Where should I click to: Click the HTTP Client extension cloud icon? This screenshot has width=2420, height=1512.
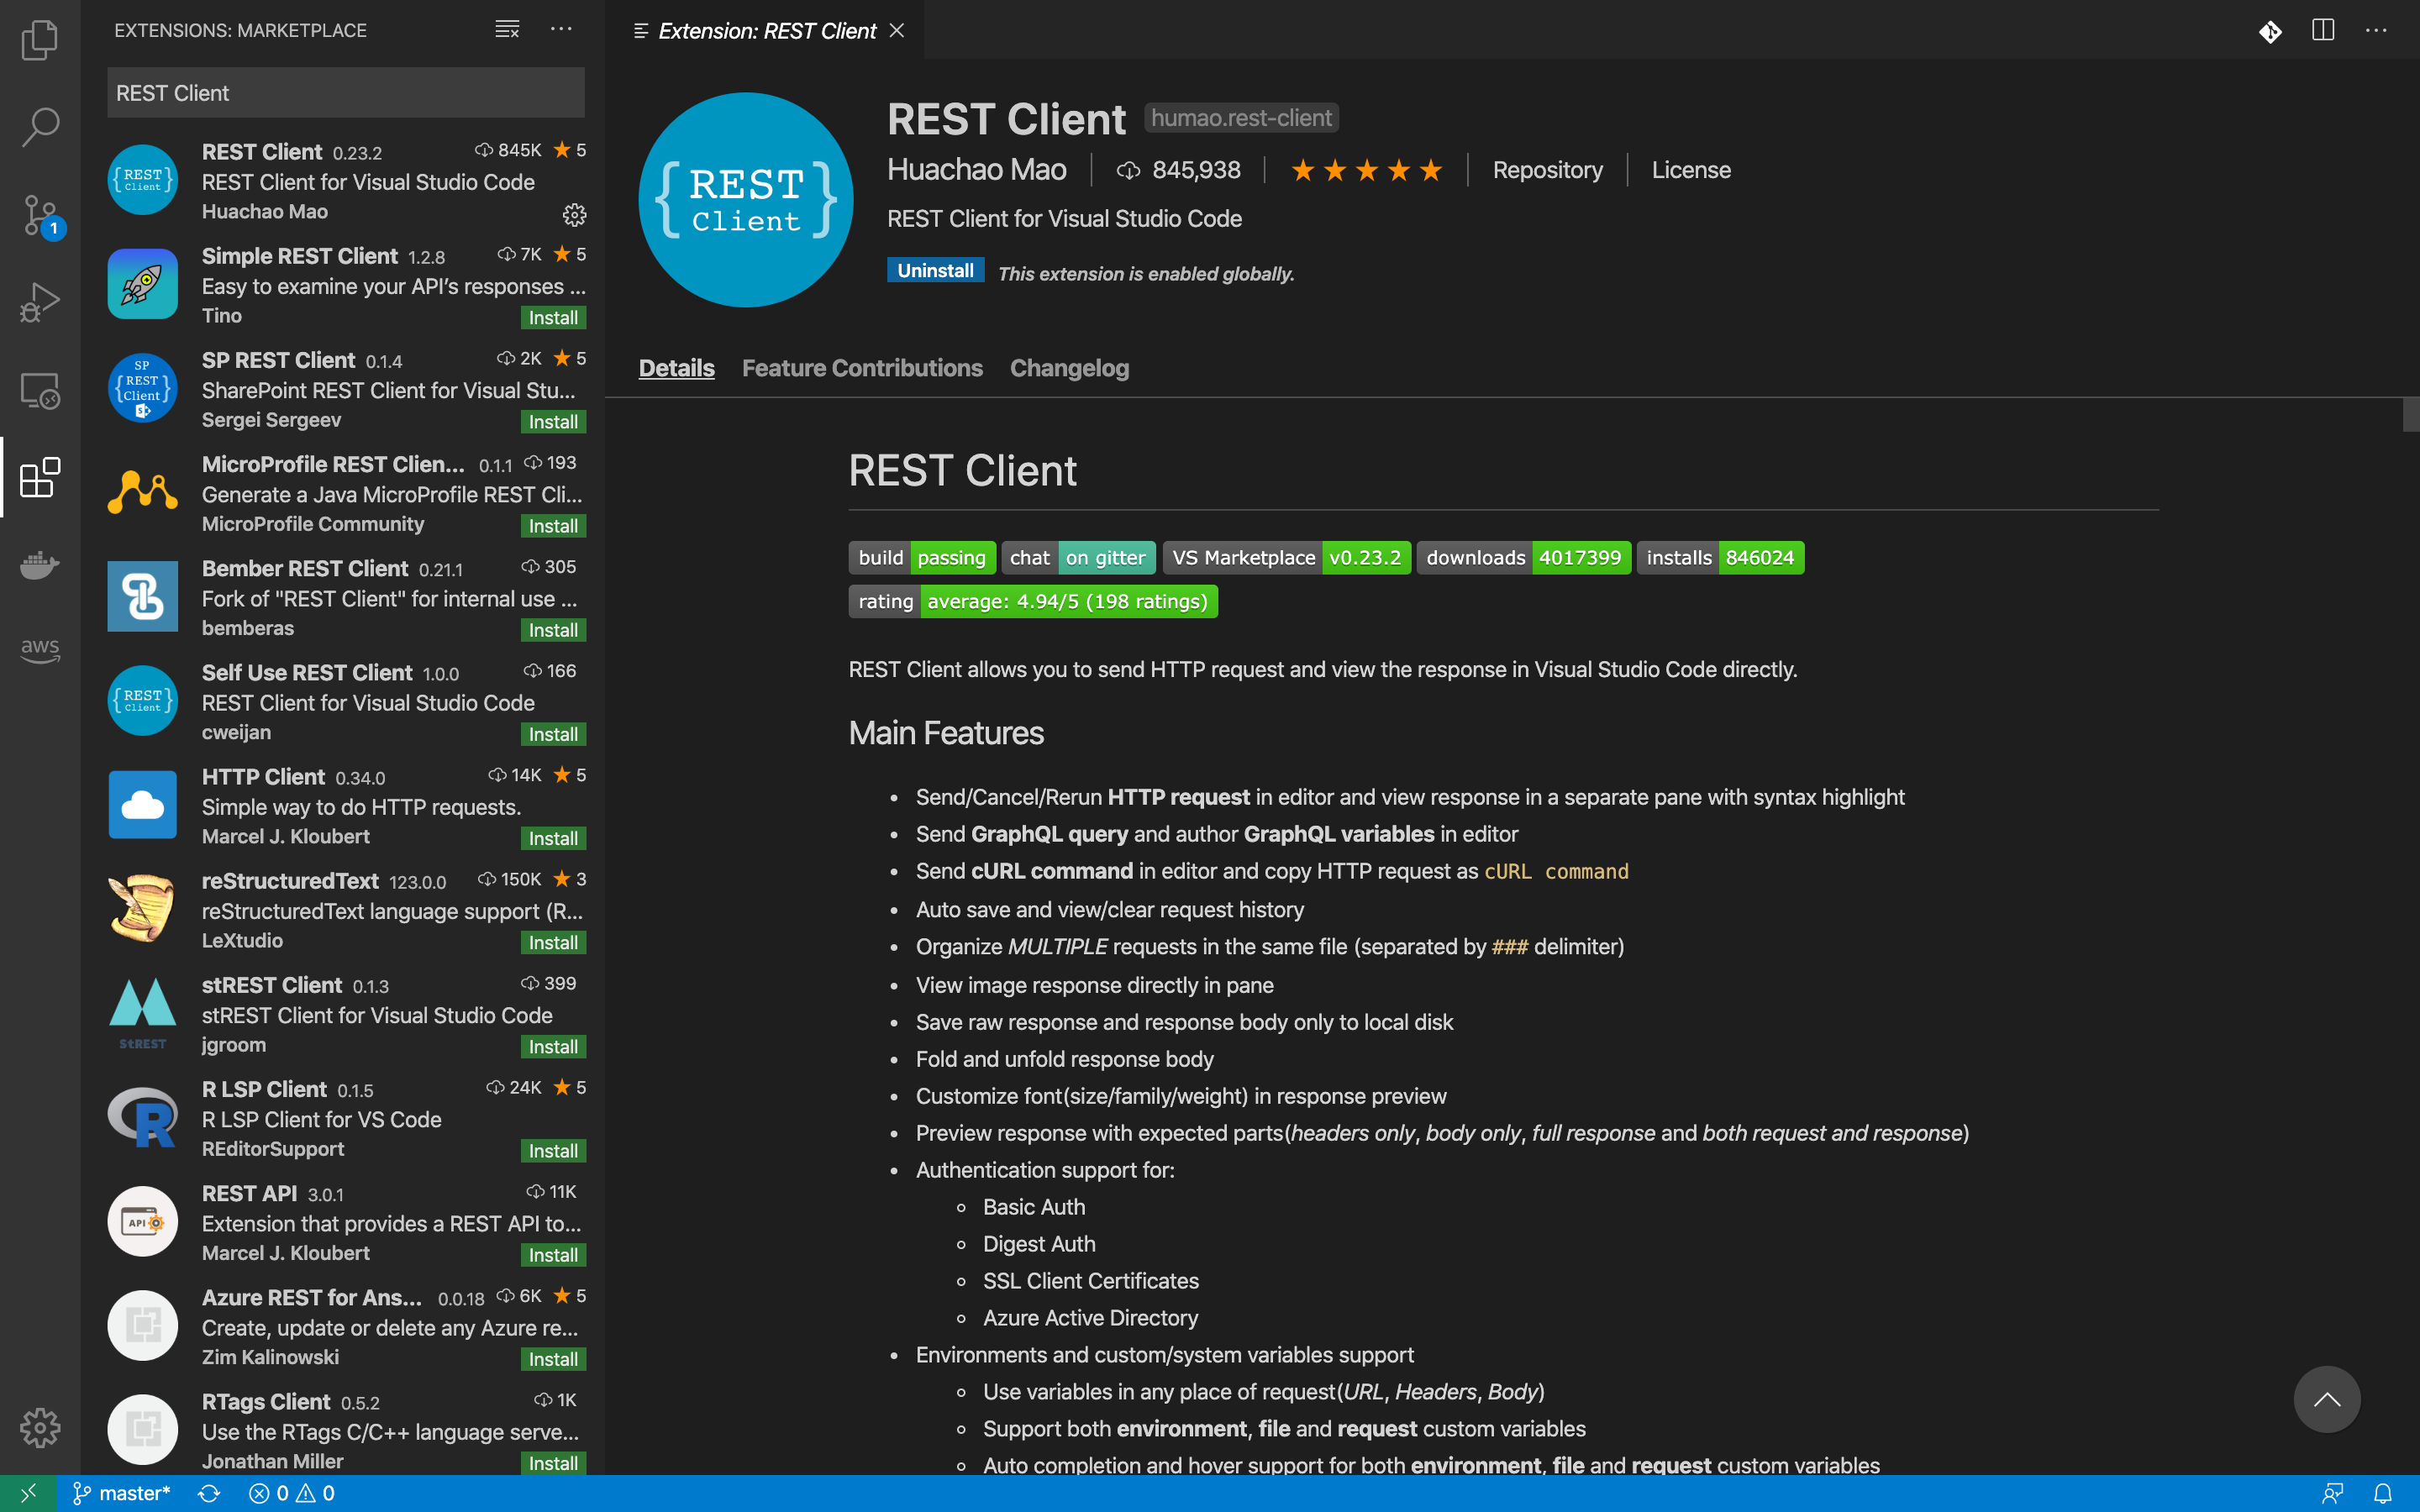click(142, 805)
